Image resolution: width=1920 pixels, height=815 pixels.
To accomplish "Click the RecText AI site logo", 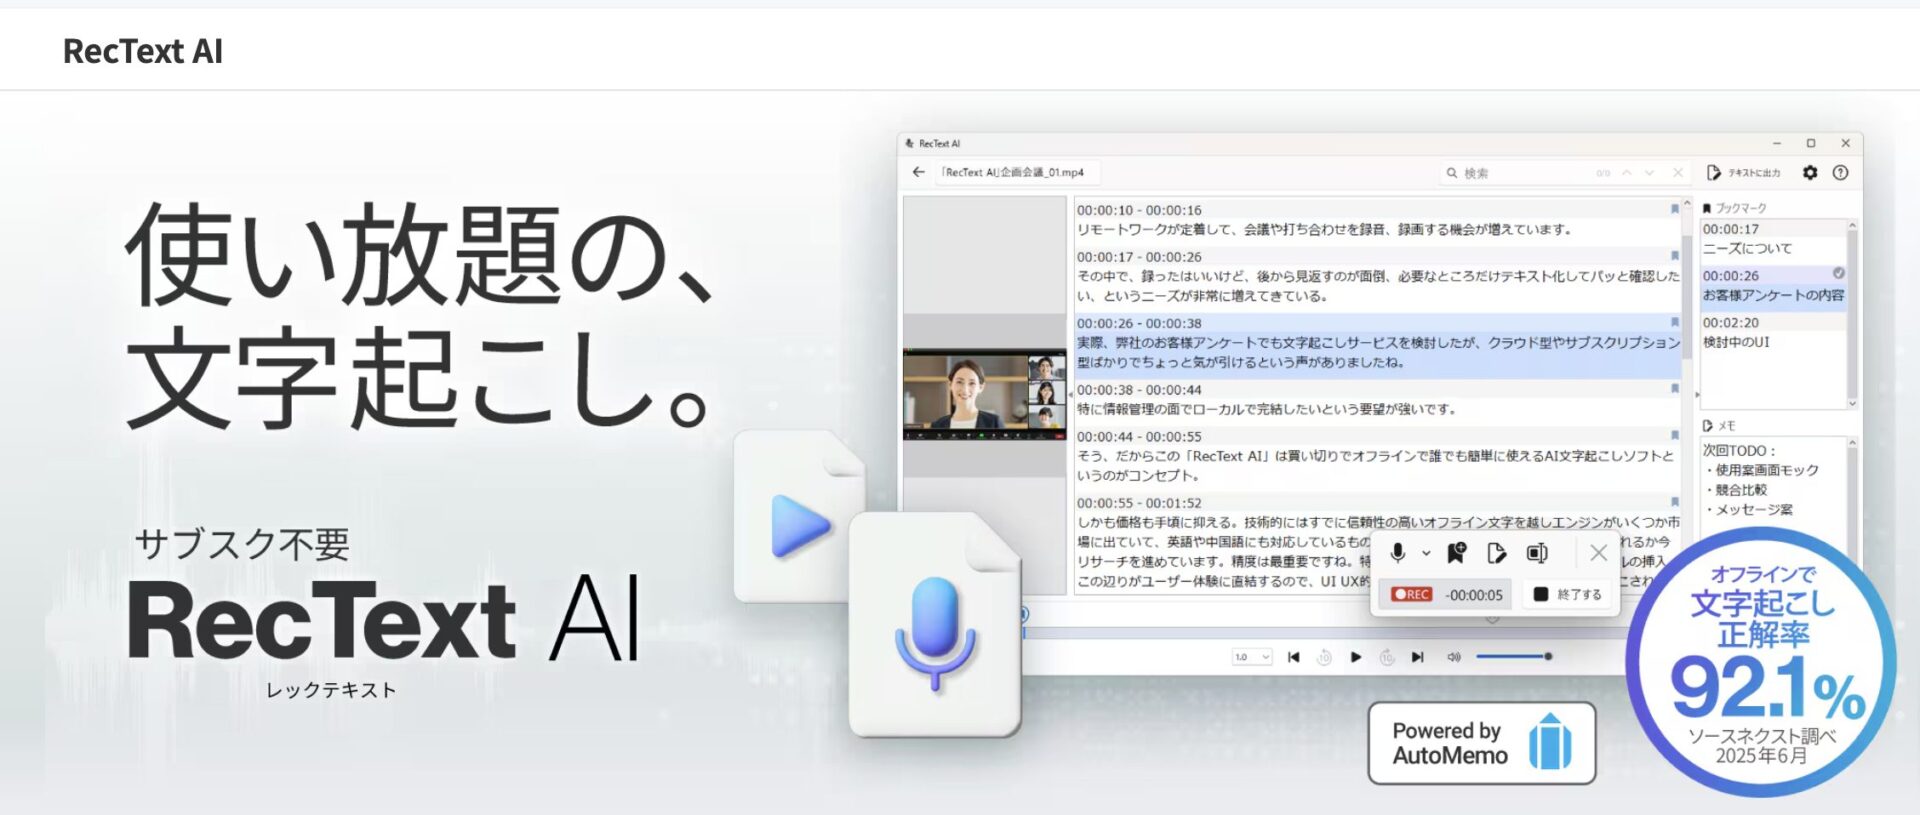I will point(143,51).
